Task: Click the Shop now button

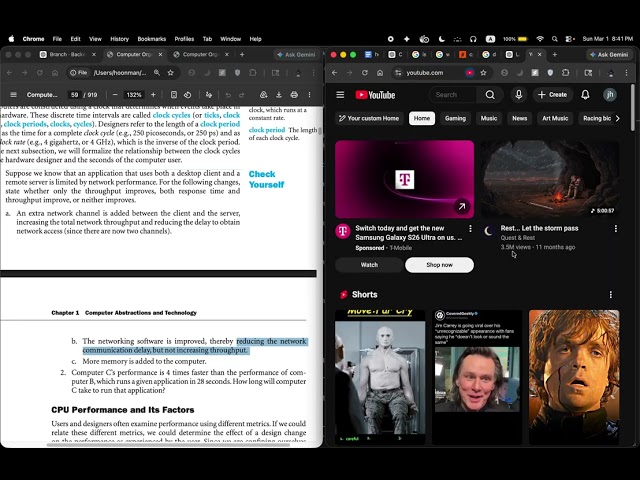Action: [439, 265]
